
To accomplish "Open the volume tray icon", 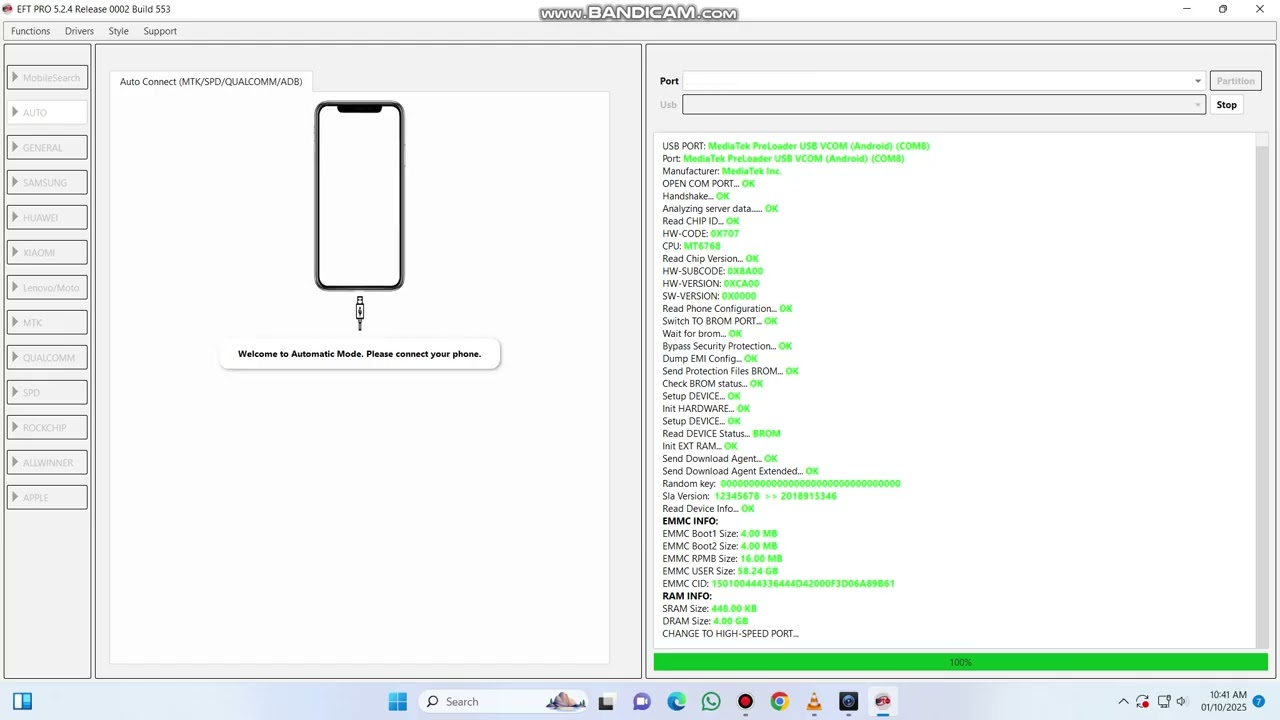I will (x=1182, y=702).
